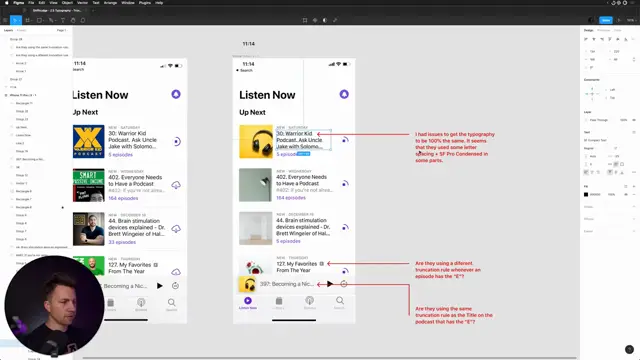
Task: Click the black fill color swatch
Action: point(586,194)
